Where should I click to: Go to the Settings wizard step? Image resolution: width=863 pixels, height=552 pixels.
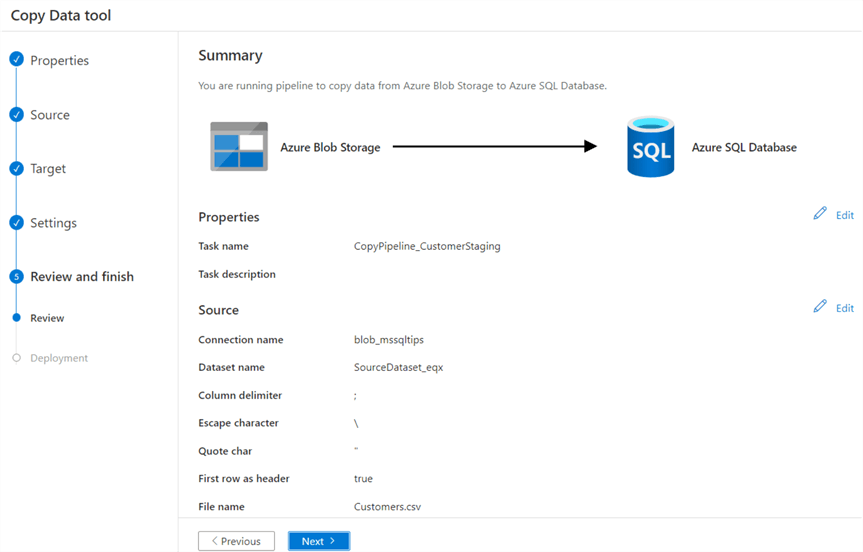[x=53, y=223]
